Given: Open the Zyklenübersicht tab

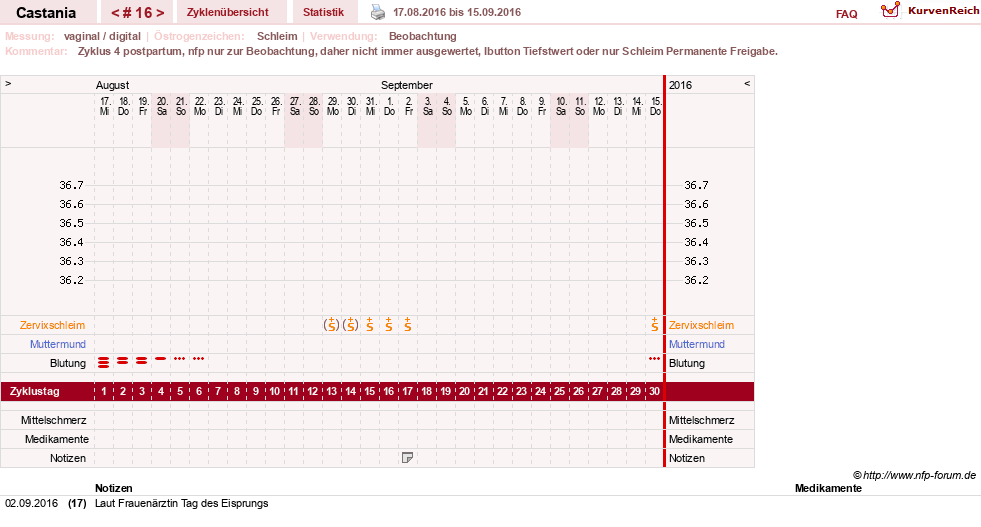Looking at the screenshot, I should click(228, 12).
